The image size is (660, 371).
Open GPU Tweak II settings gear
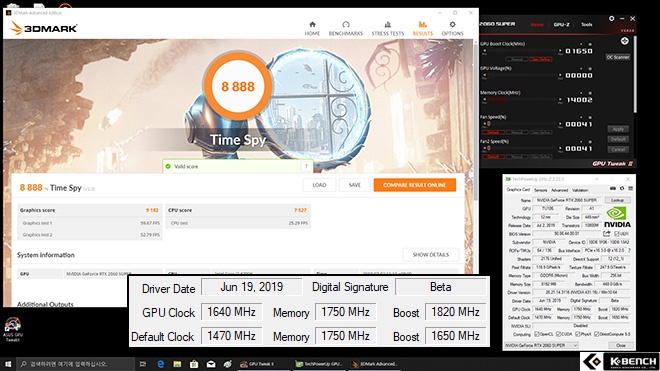(x=612, y=19)
